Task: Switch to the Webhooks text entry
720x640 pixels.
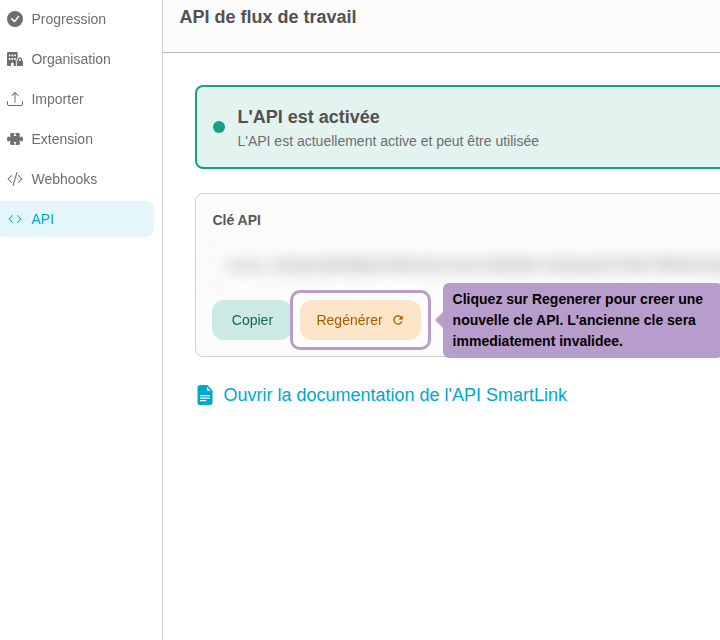Action: 64,179
